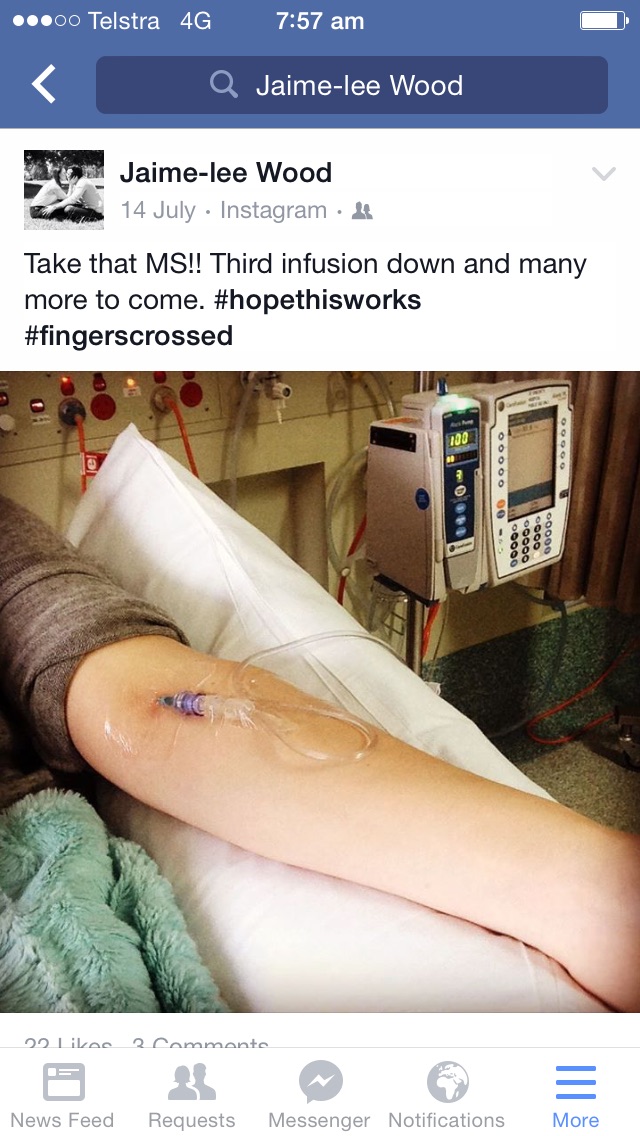This screenshot has width=640, height=1136.
Task: View the 3 Comments link
Action: pyautogui.click(x=200, y=1042)
